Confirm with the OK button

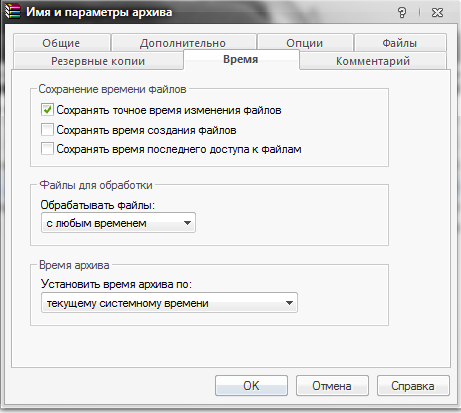pyautogui.click(x=251, y=386)
